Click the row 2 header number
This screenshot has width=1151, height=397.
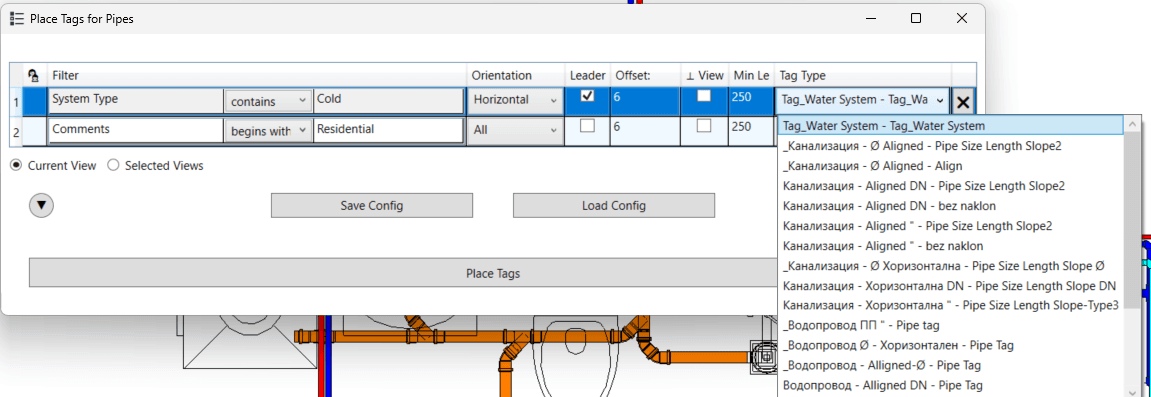17,131
